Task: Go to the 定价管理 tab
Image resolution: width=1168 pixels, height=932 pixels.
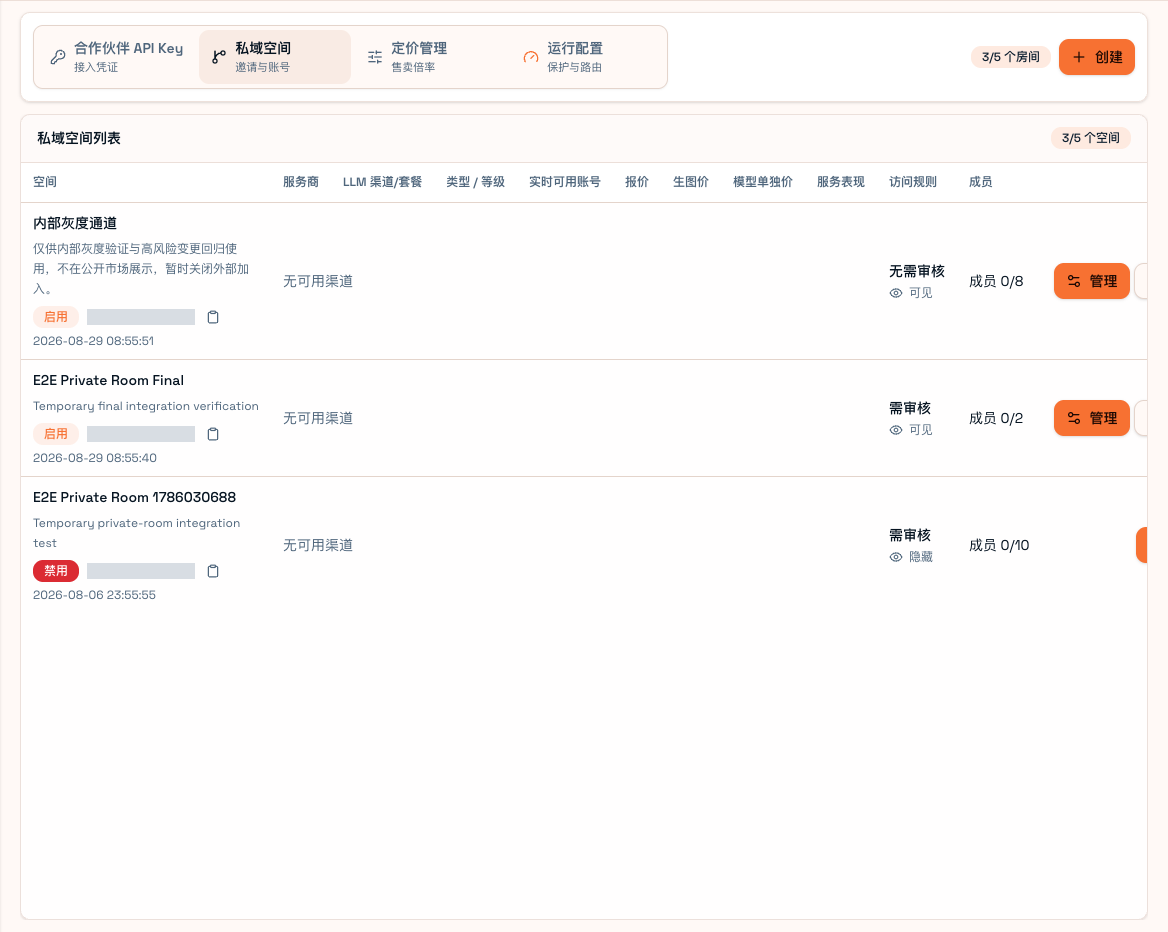Action: click(431, 57)
